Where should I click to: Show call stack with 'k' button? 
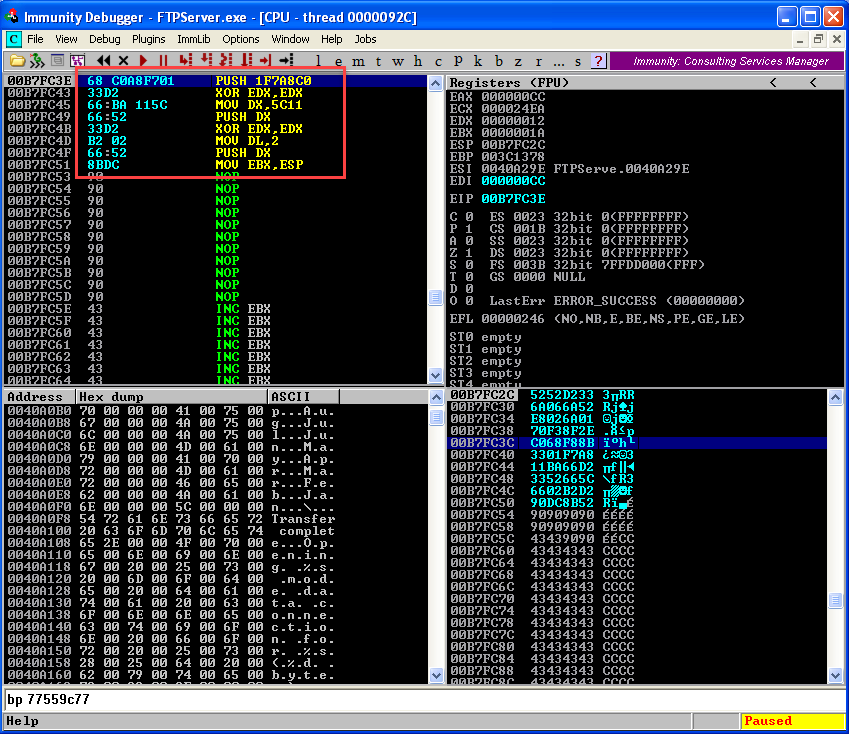(x=478, y=61)
